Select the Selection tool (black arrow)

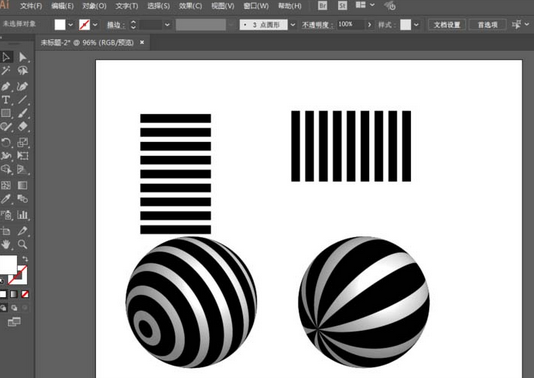click(6, 57)
